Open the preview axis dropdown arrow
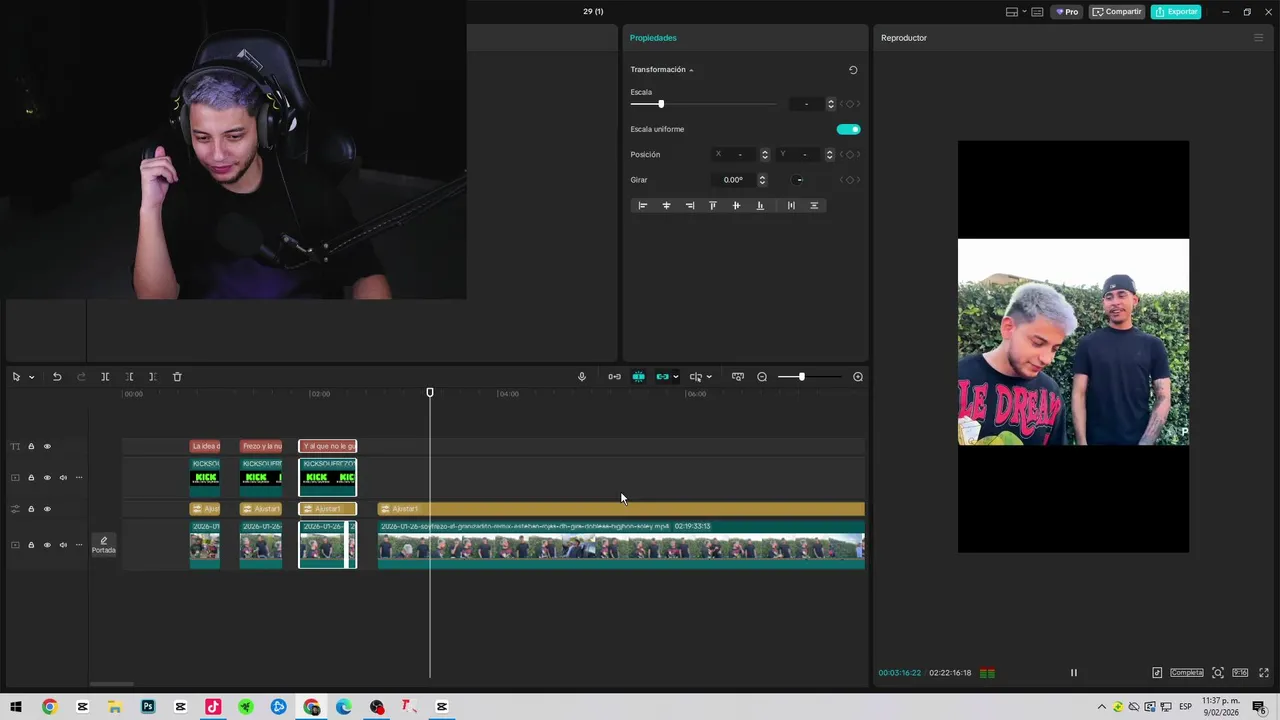The image size is (1280, 720). tap(709, 377)
